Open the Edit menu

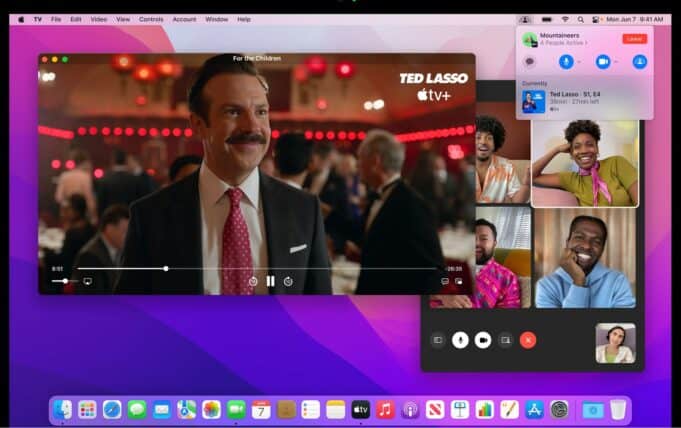(76, 20)
